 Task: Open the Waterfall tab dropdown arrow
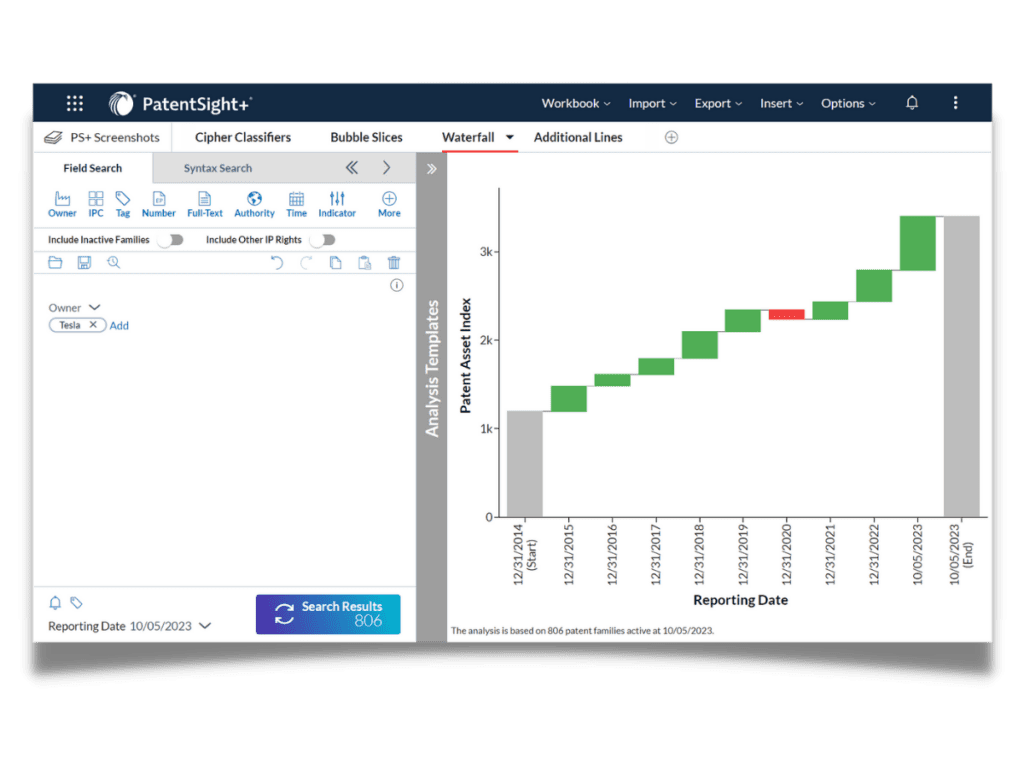[509, 137]
